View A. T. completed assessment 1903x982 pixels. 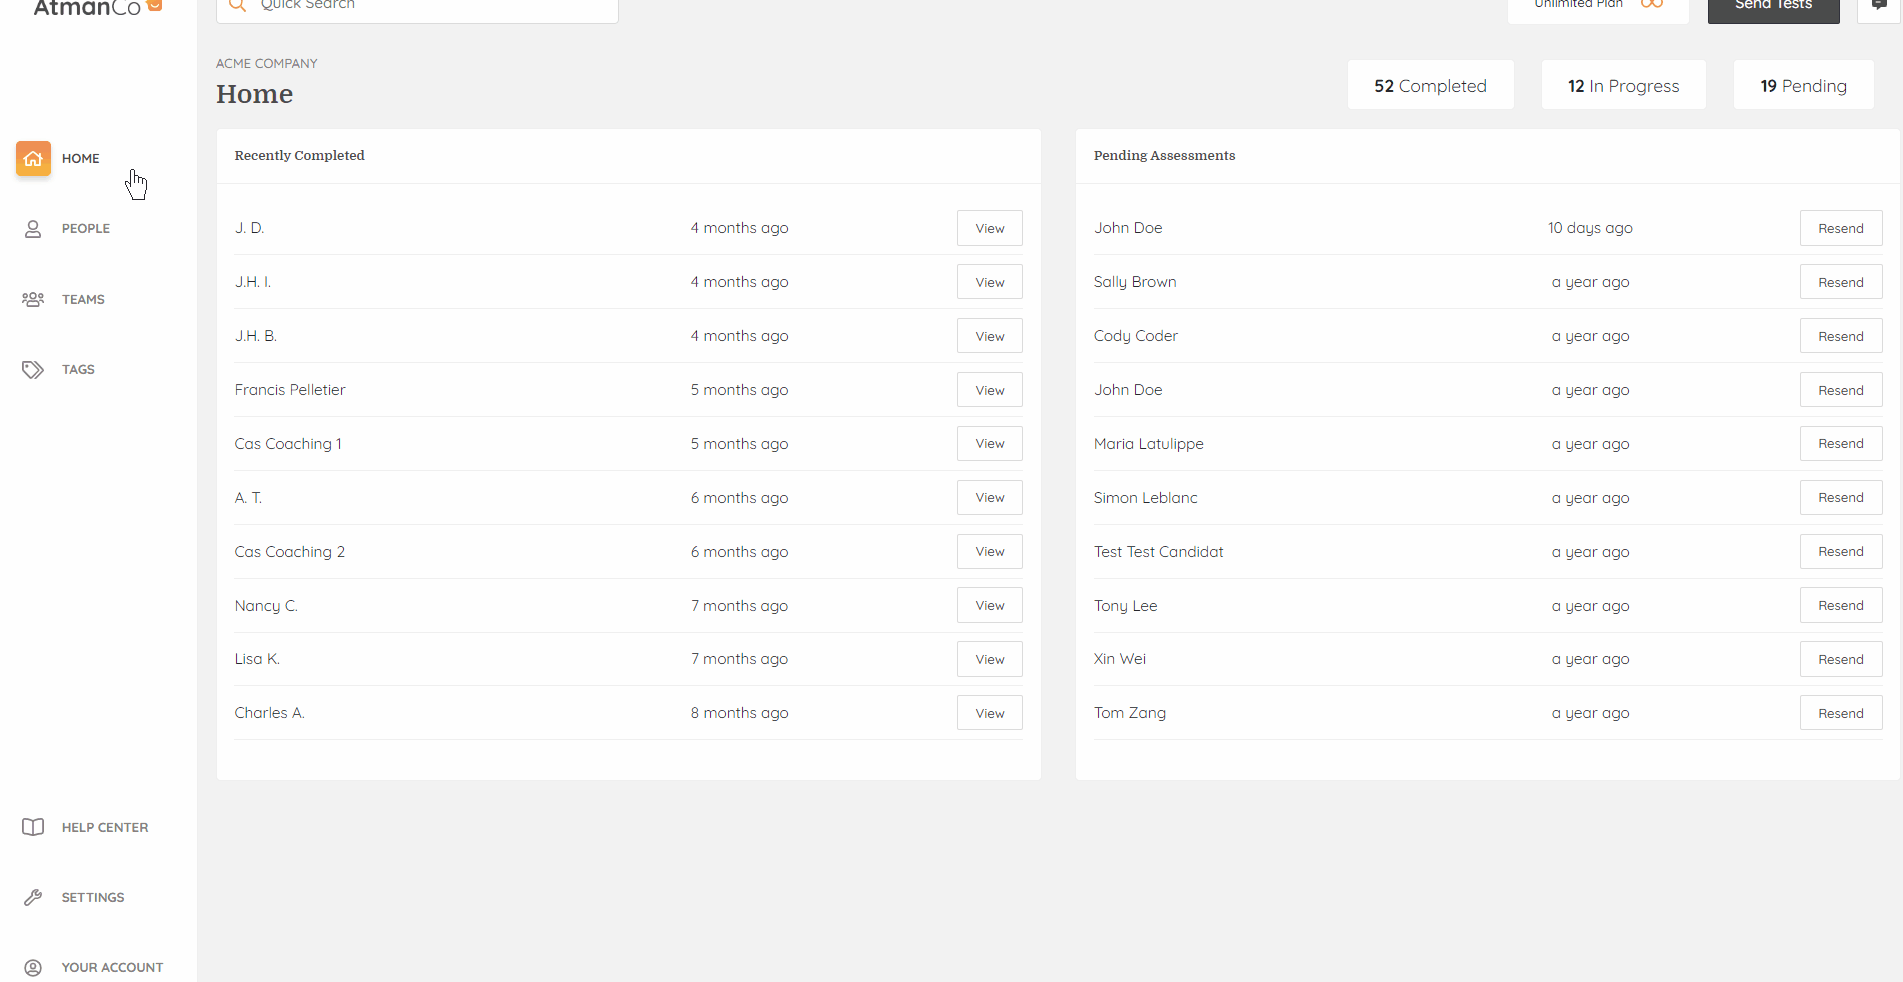pos(990,498)
